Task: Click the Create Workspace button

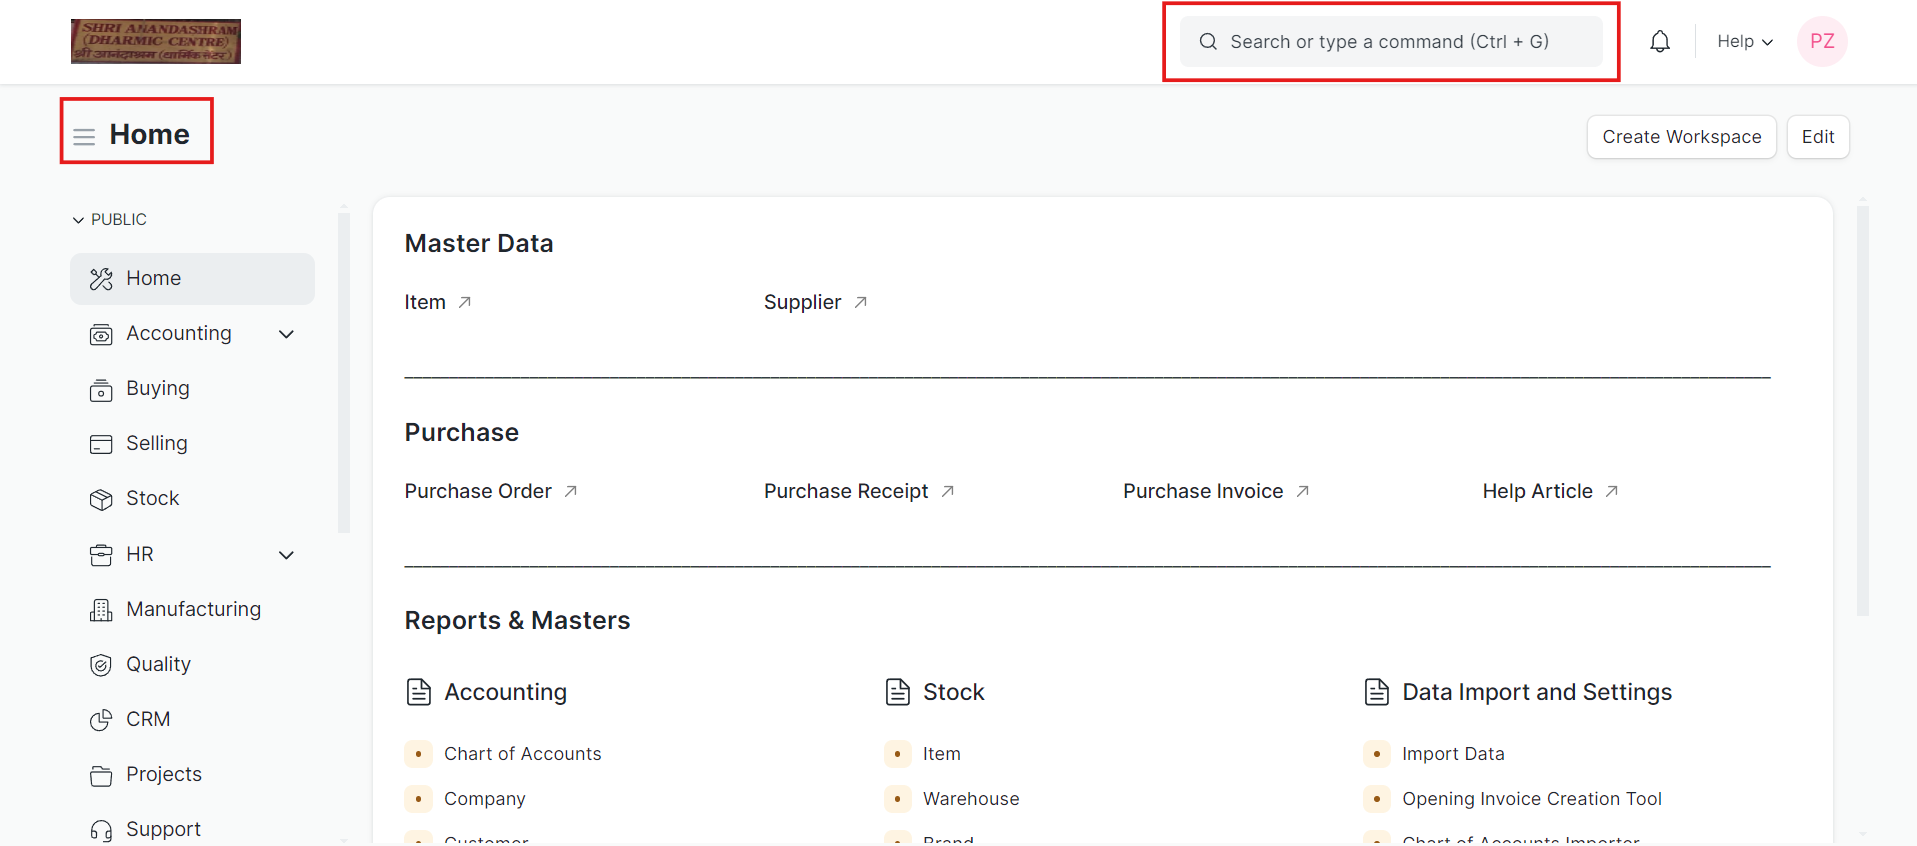Action: tap(1682, 137)
